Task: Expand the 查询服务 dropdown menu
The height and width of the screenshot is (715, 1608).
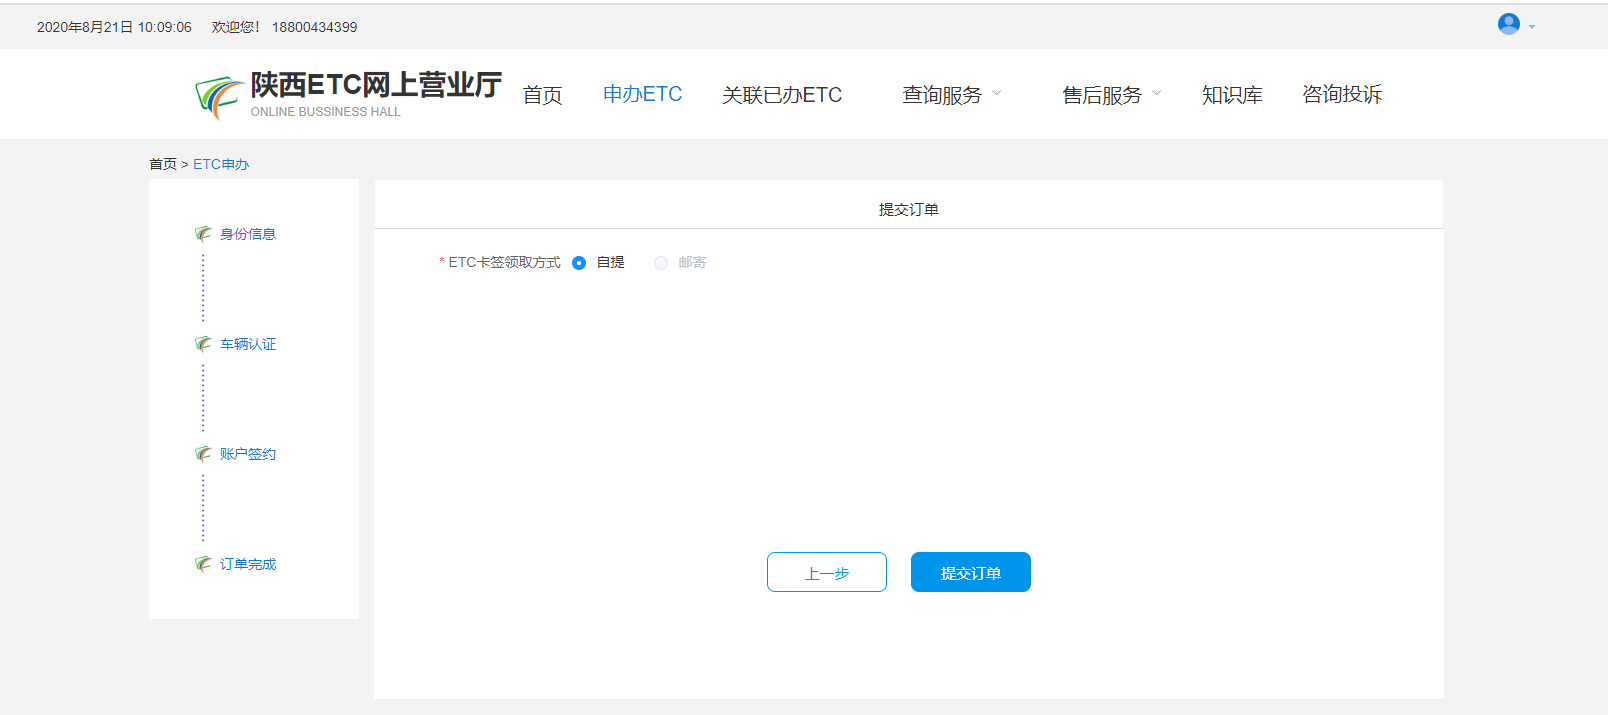Action: pyautogui.click(x=951, y=95)
